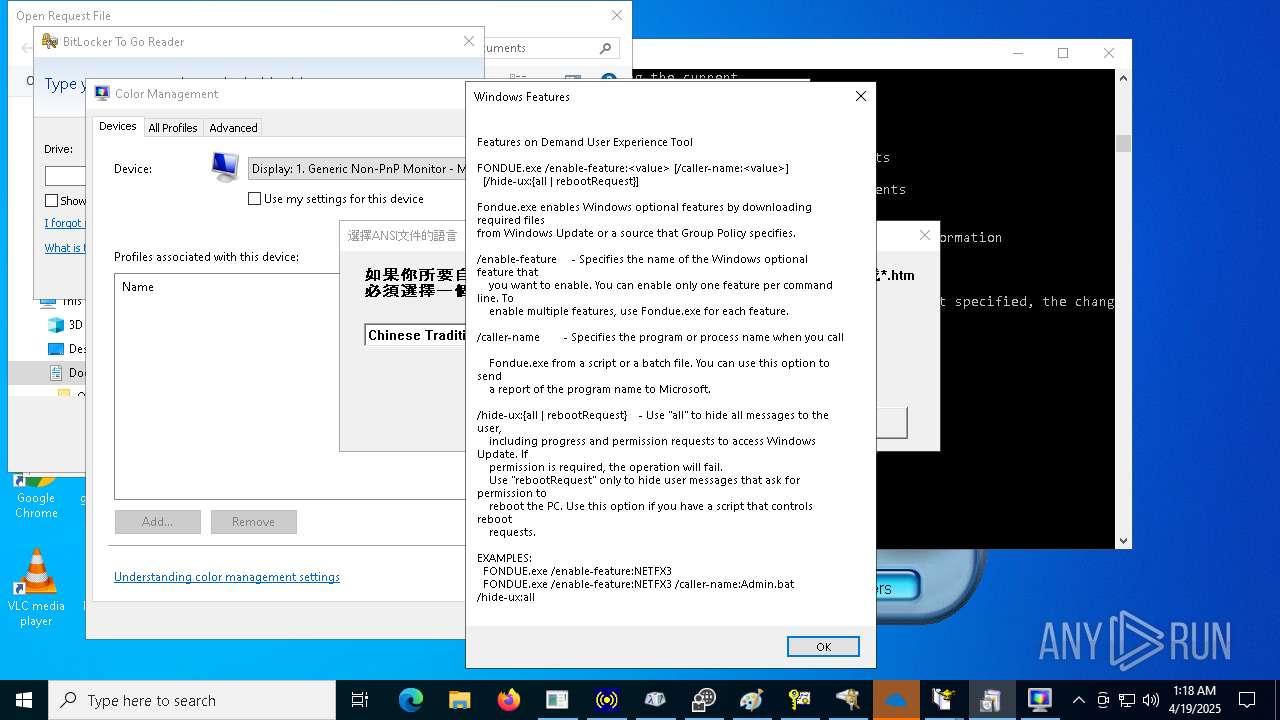Image resolution: width=1280 pixels, height=720 pixels.
Task: Select the Desktop item in navigation pane
Action: [x=67, y=349]
